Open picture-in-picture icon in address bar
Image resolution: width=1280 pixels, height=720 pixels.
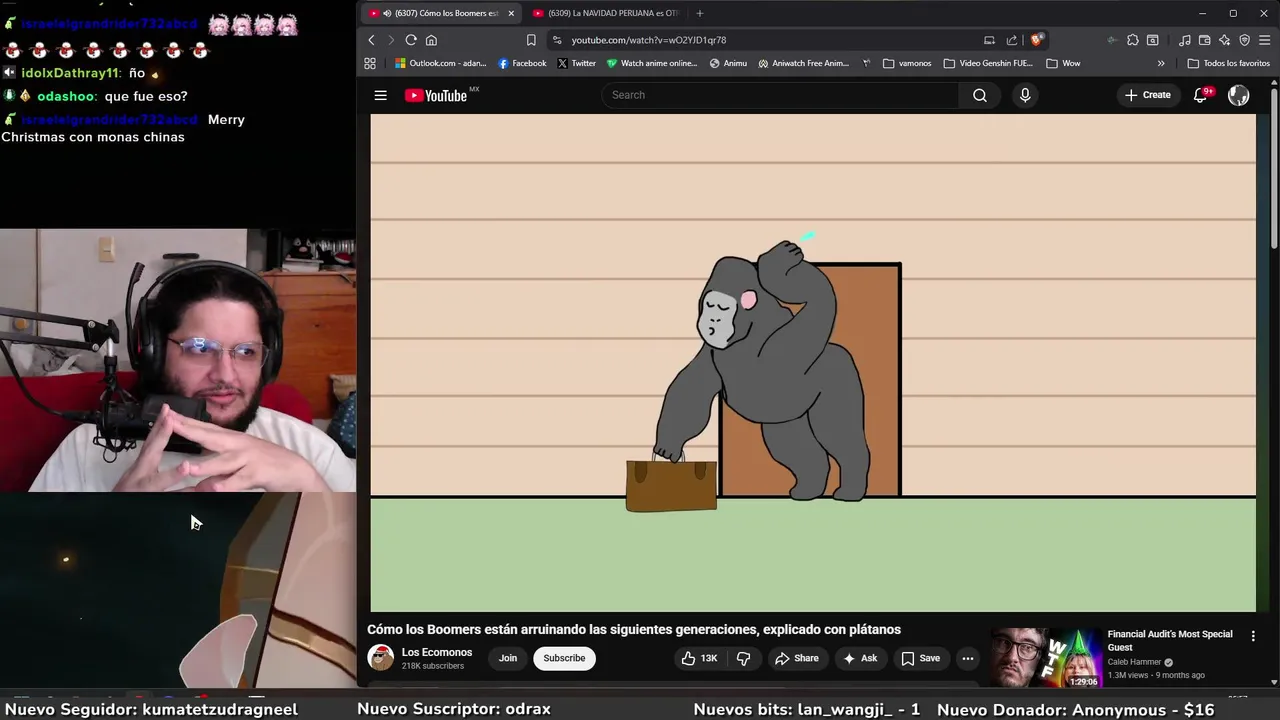click(x=989, y=40)
